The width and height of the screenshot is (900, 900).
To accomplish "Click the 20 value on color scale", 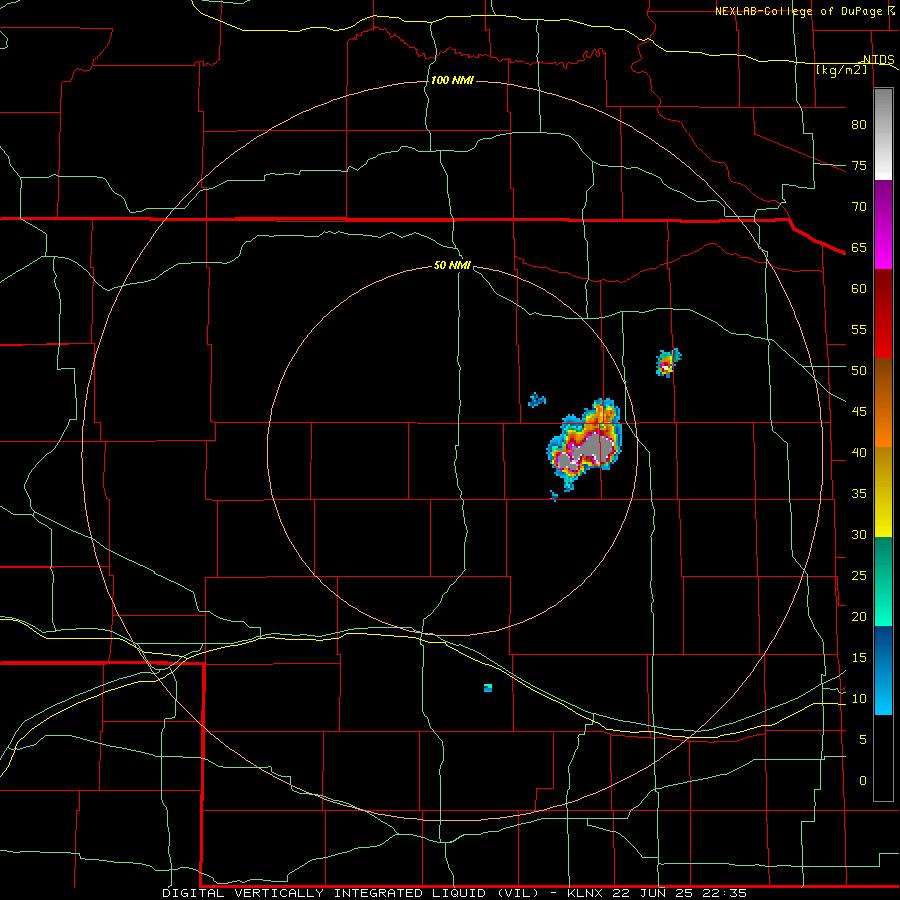I will click(859, 616).
